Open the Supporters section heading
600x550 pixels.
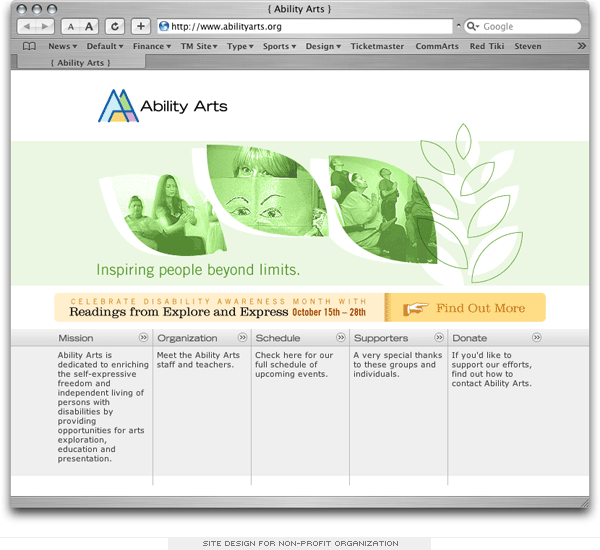[381, 338]
